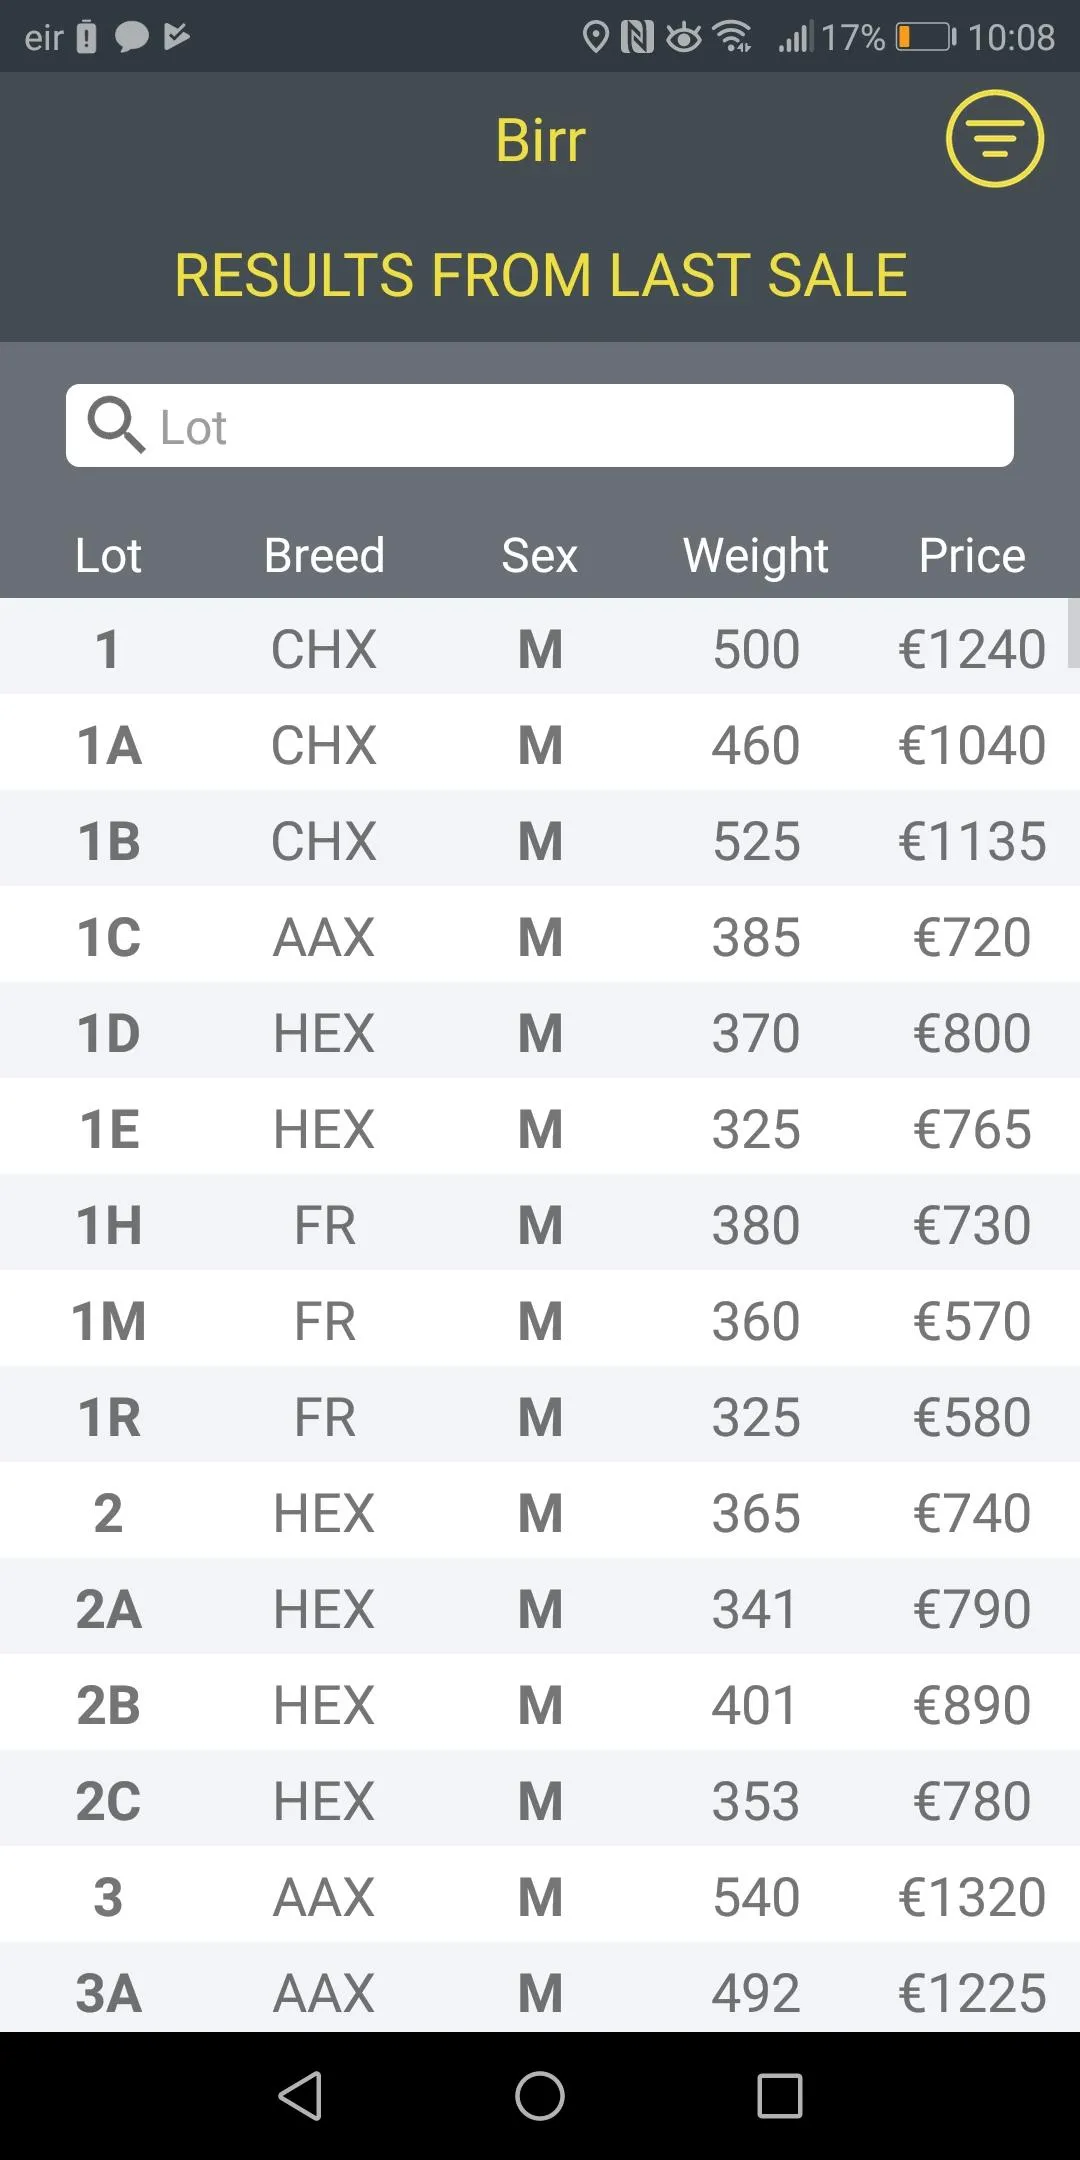Screen dimensions: 1080x2160
Task: Select the Weight column header
Action: click(756, 556)
